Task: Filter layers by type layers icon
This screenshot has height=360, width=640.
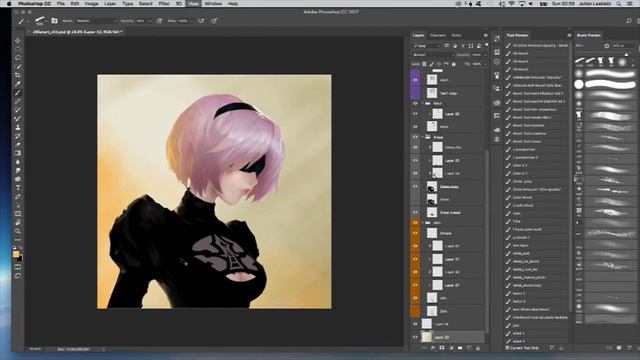Action: pyautogui.click(x=463, y=46)
